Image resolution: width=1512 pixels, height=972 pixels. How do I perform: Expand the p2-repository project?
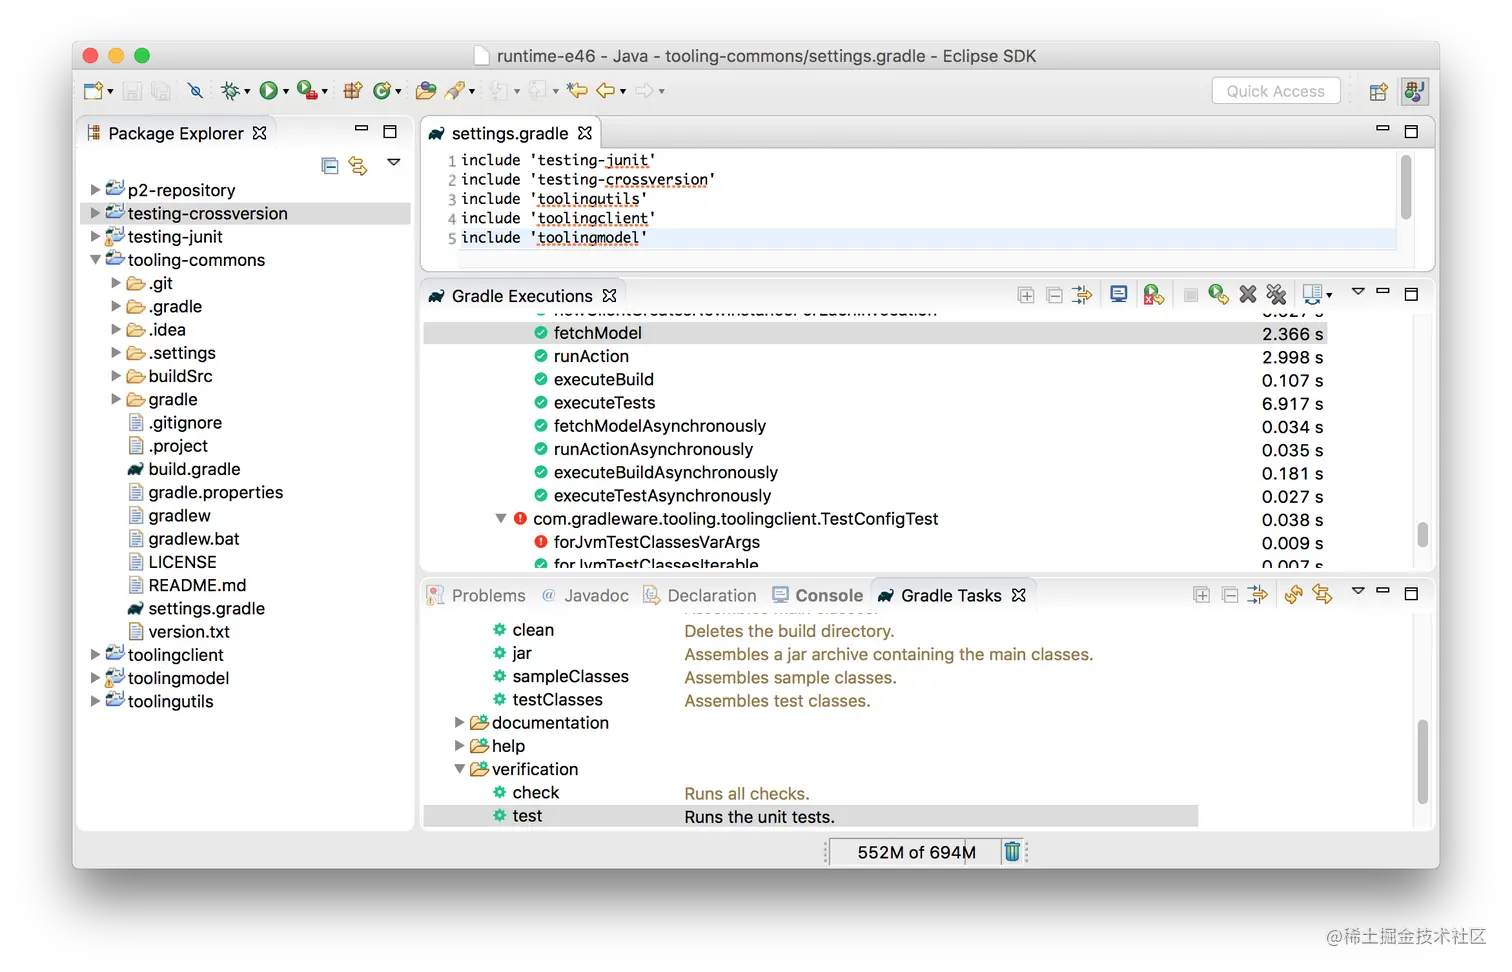point(95,189)
